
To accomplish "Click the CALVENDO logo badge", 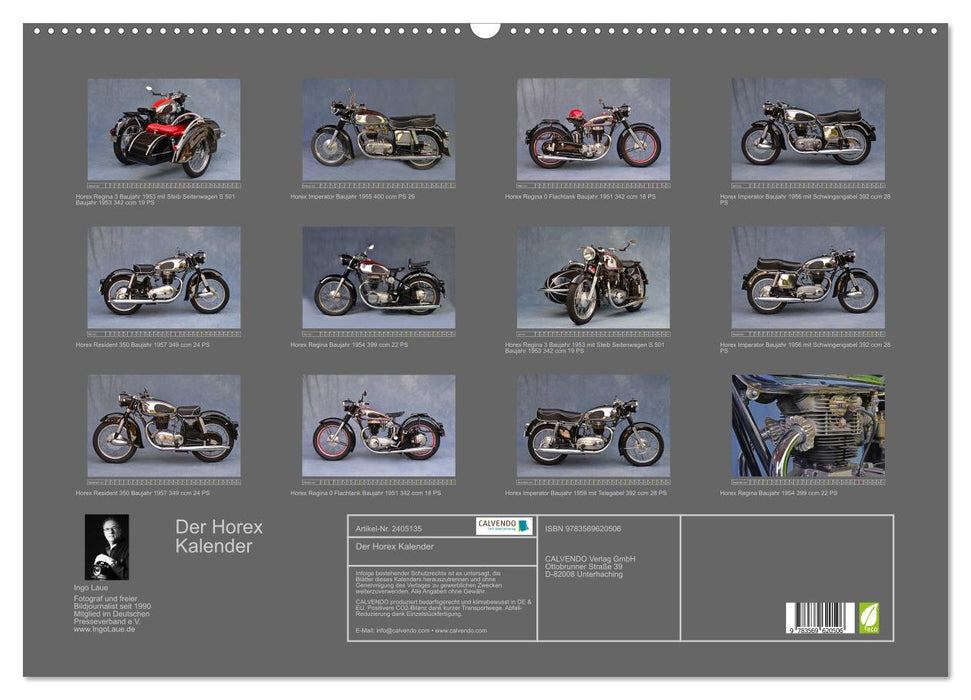I will (504, 526).
